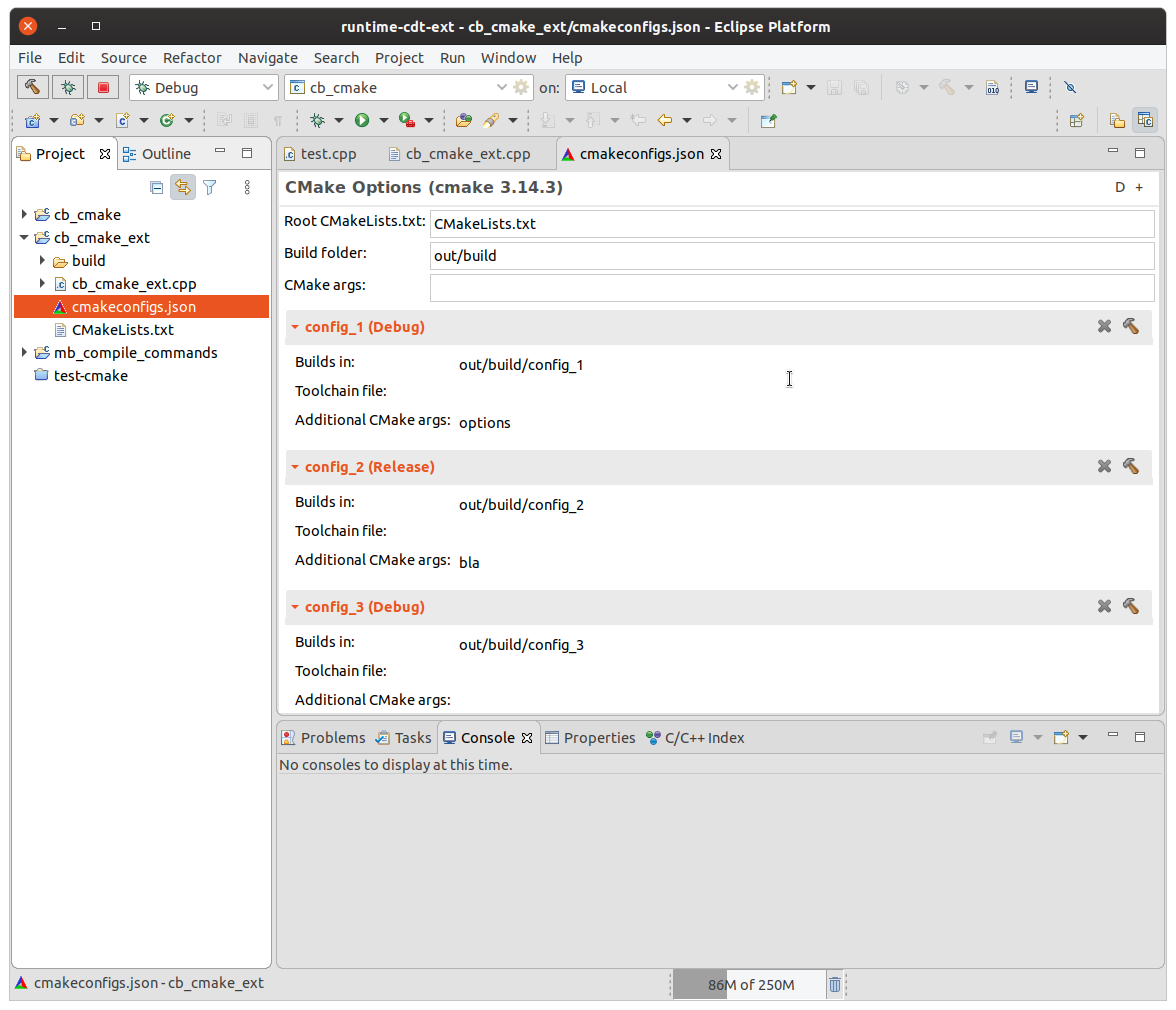Remove config_3 (Debug) with its X icon

click(1104, 606)
